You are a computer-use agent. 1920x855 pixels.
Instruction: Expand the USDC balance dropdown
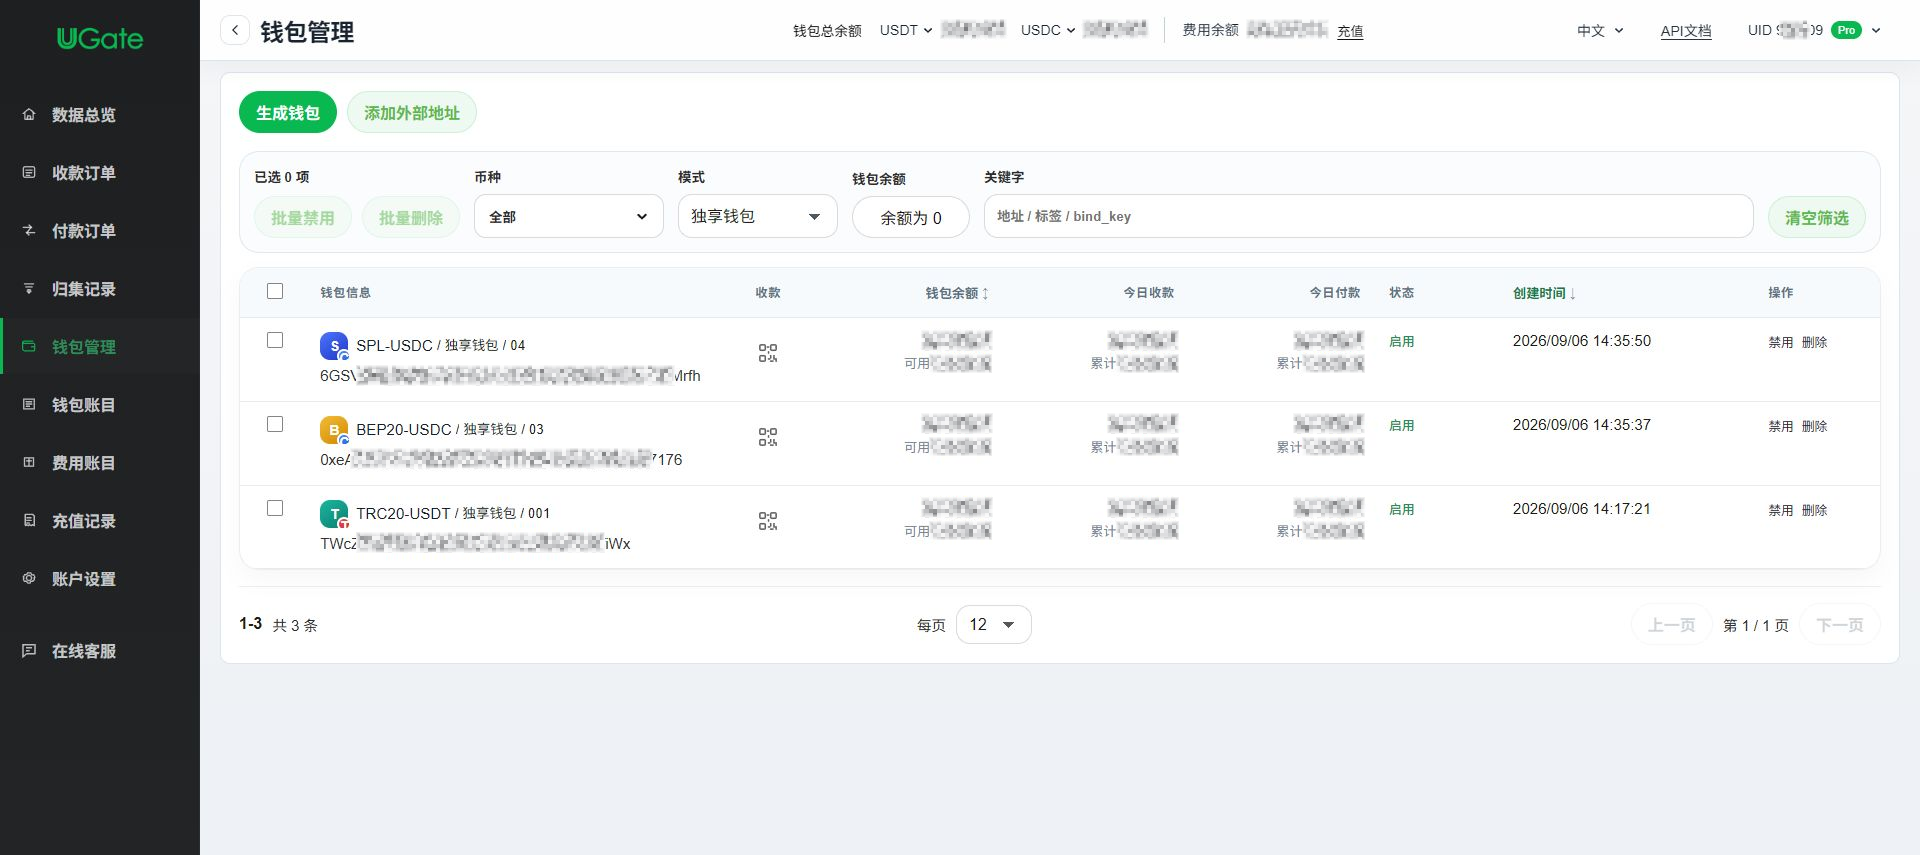pyautogui.click(x=1048, y=30)
